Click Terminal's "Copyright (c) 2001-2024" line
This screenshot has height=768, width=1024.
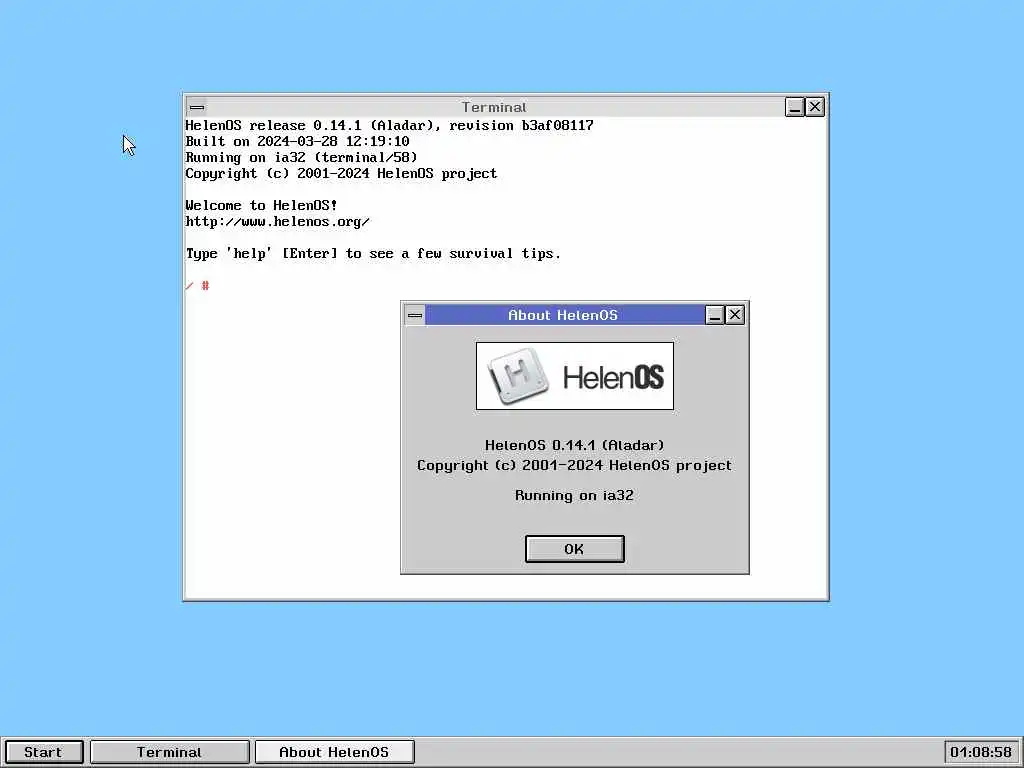click(341, 174)
